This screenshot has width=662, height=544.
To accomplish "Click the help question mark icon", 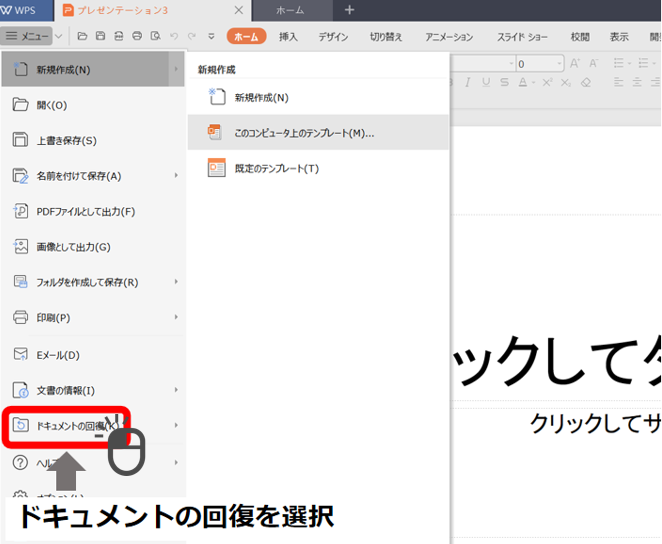I will (20, 463).
